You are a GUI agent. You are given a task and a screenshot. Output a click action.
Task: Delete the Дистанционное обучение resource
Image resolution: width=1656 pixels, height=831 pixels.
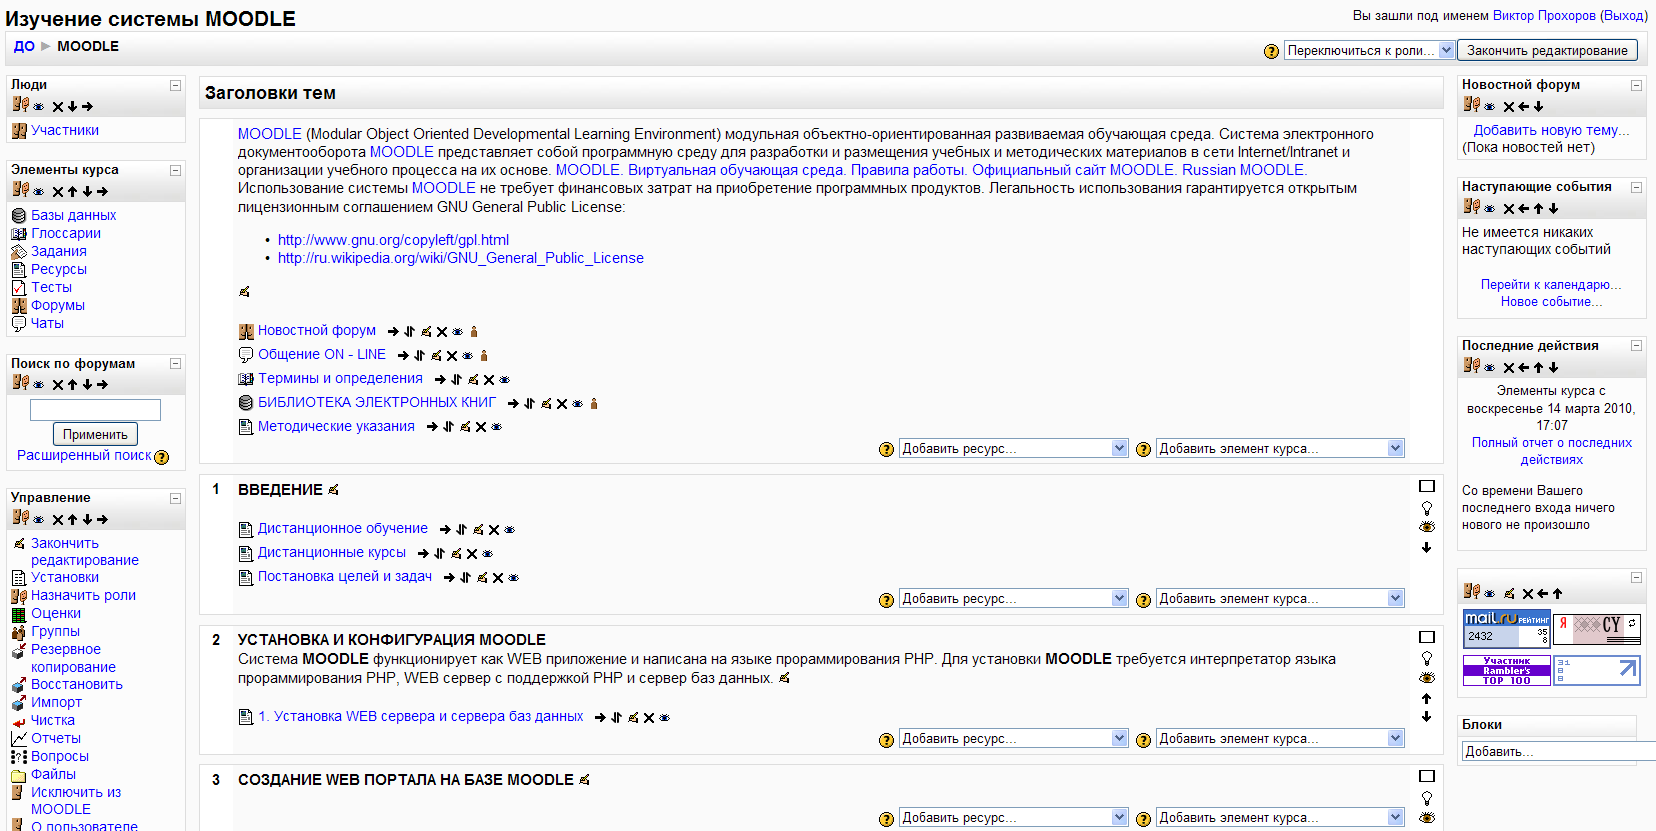click(x=494, y=529)
